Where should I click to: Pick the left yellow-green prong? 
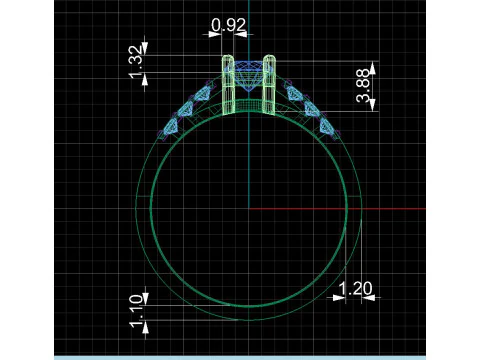[228, 85]
